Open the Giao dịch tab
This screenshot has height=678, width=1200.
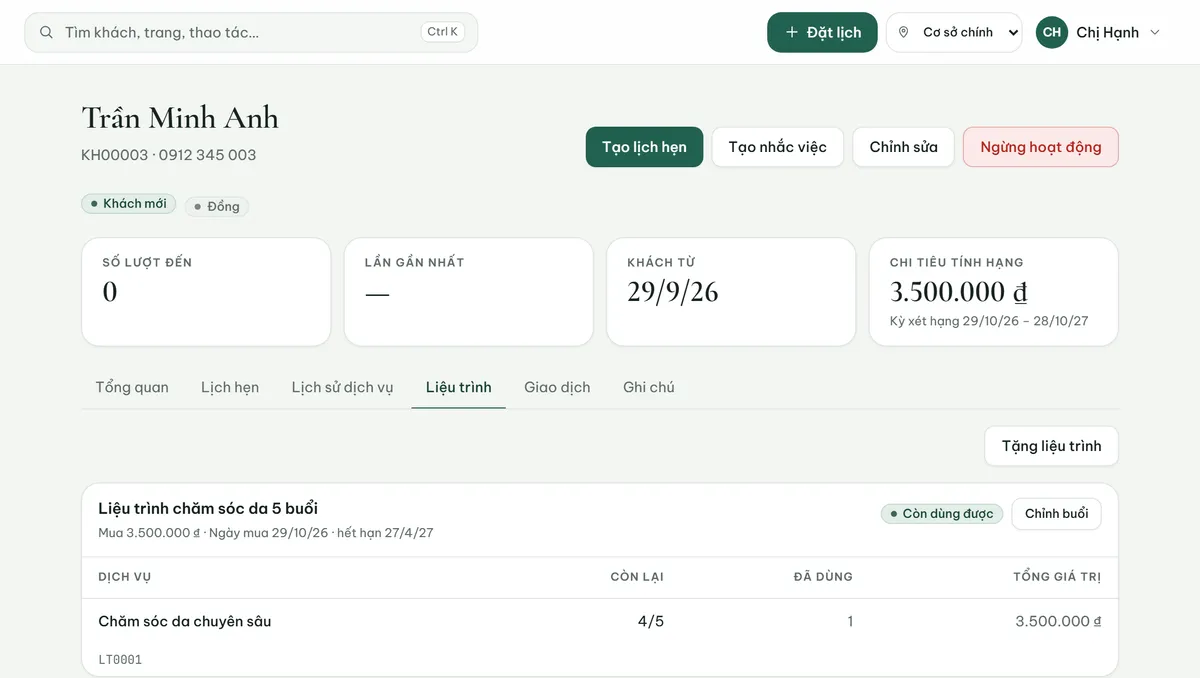(x=557, y=387)
